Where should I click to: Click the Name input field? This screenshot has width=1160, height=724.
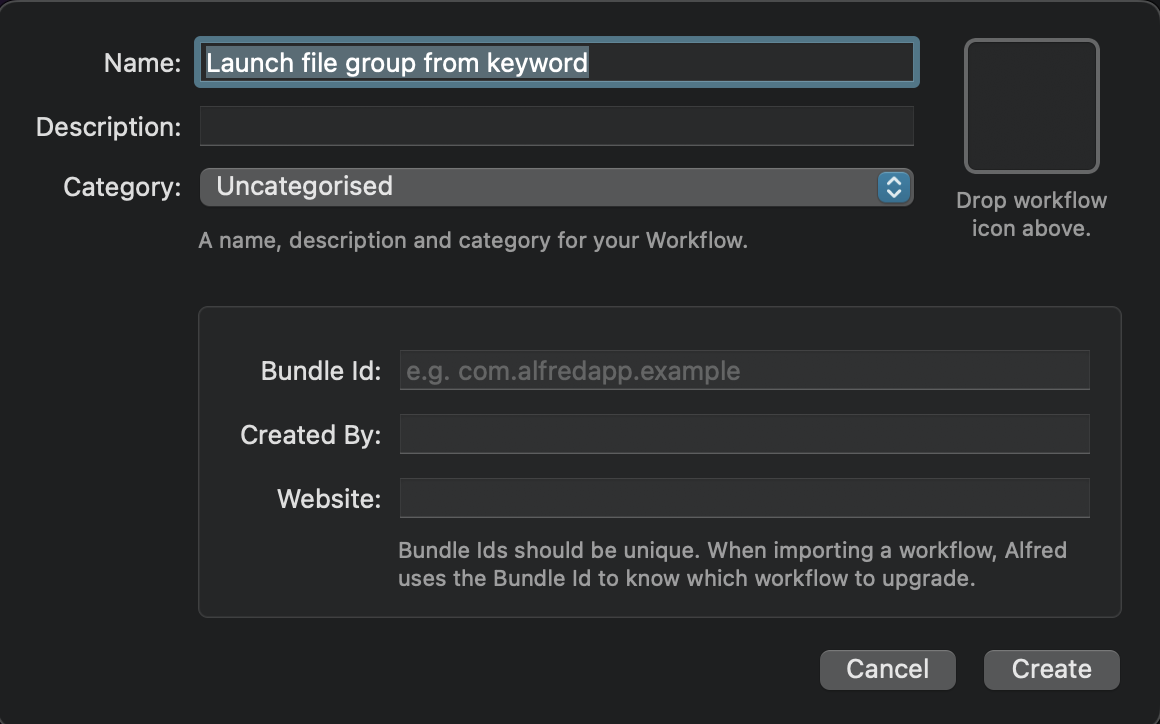[556, 62]
